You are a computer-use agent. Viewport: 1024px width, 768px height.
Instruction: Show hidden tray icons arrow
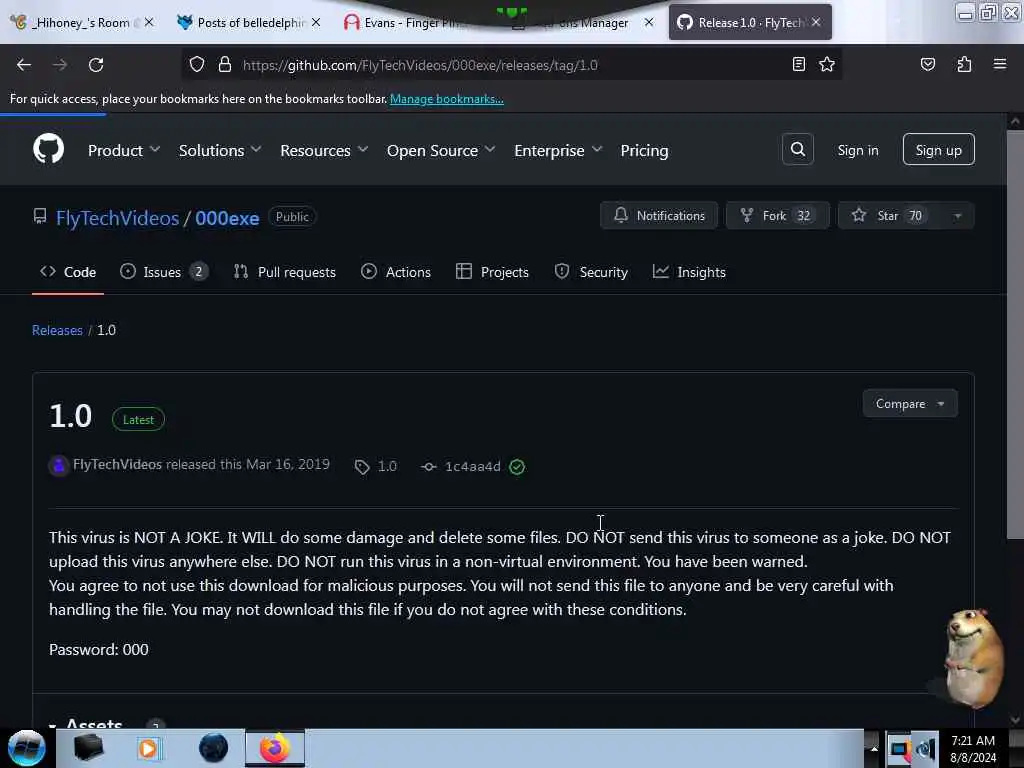point(874,749)
